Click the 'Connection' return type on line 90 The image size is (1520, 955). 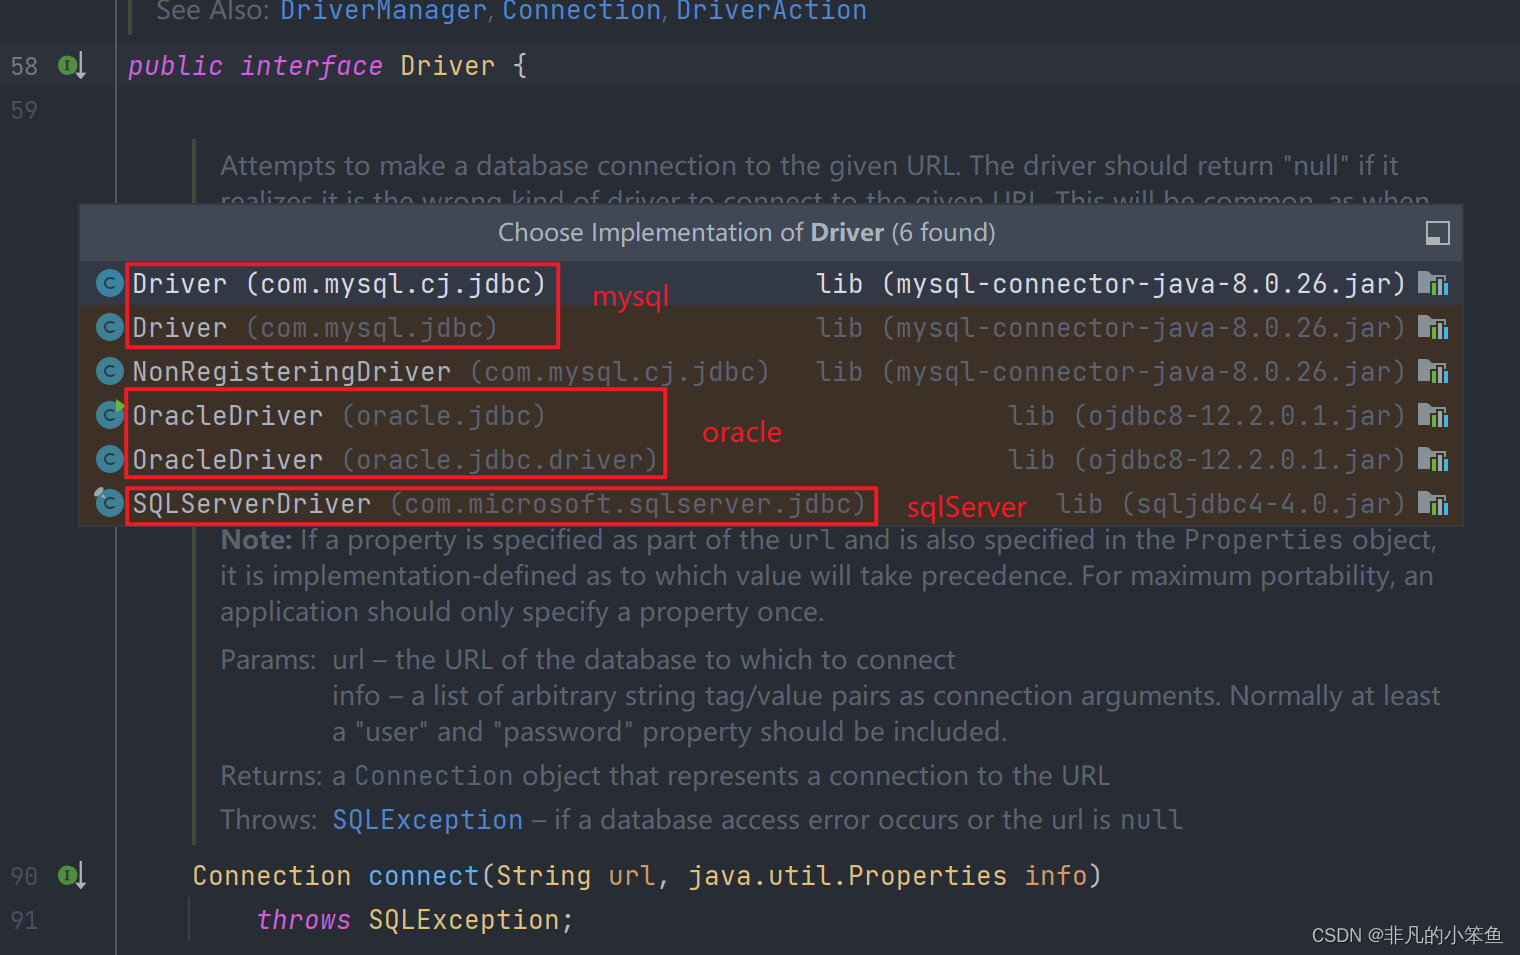[x=271, y=876]
